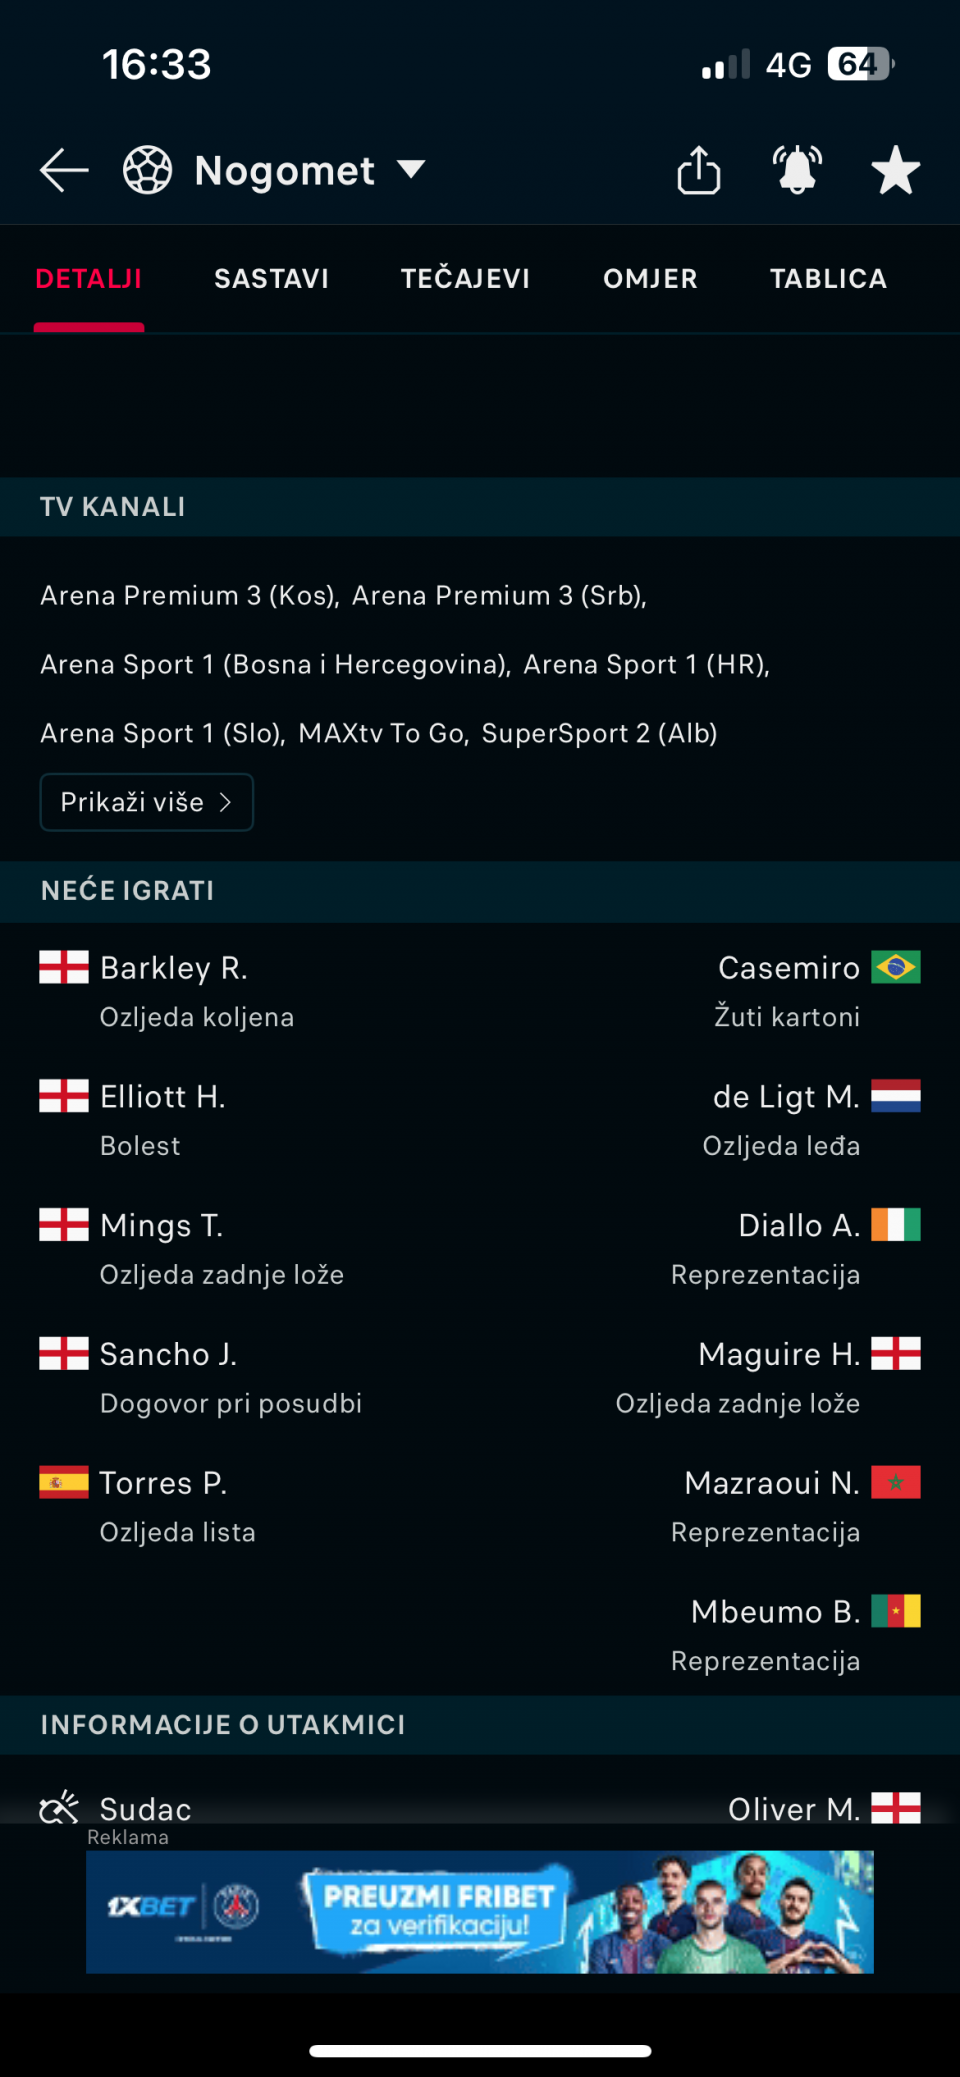Tap the Spain flag beside Torres P.

coord(64,1482)
